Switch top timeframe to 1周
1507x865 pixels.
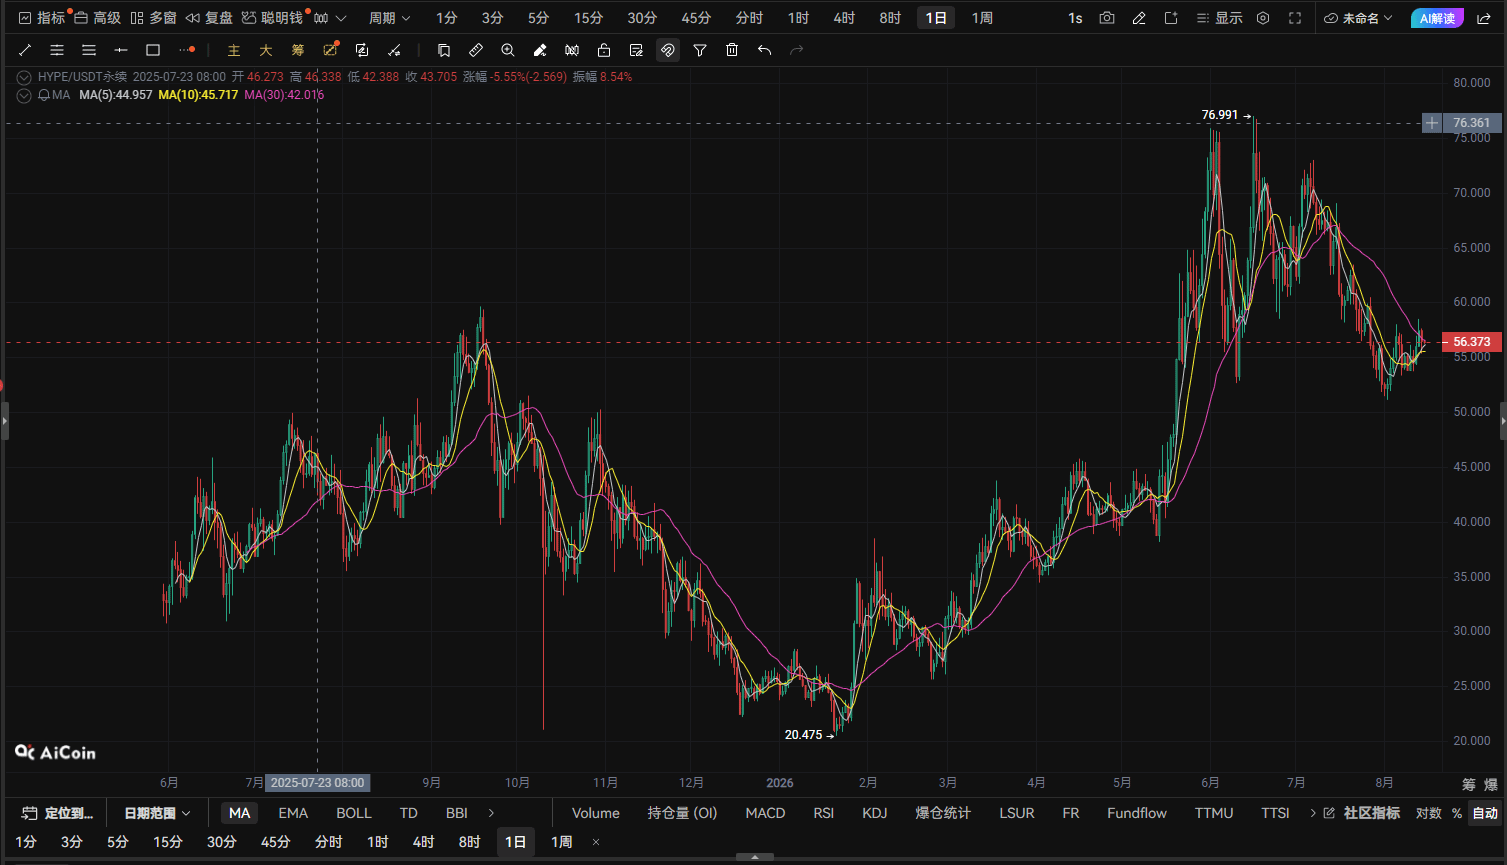point(982,18)
